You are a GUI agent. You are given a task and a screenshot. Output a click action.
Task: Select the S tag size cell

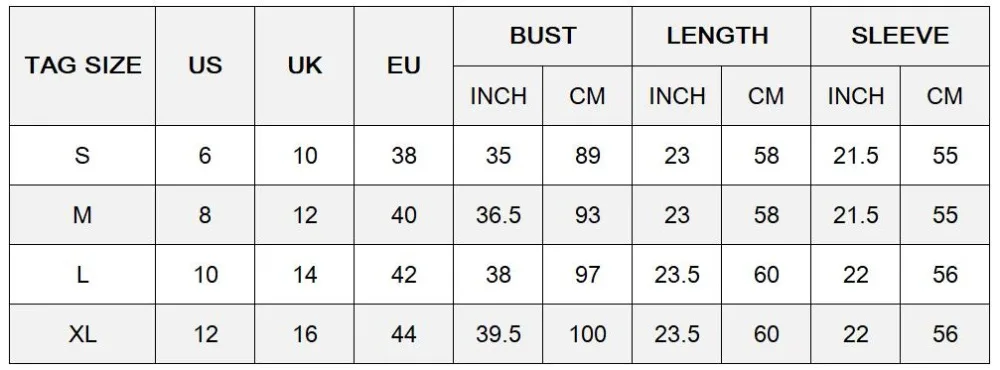click(x=82, y=155)
